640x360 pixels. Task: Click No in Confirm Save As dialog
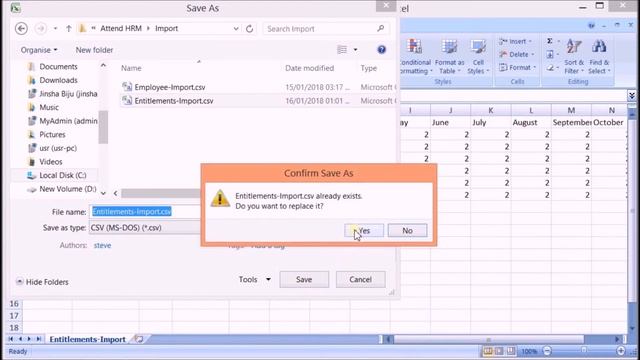(407, 231)
